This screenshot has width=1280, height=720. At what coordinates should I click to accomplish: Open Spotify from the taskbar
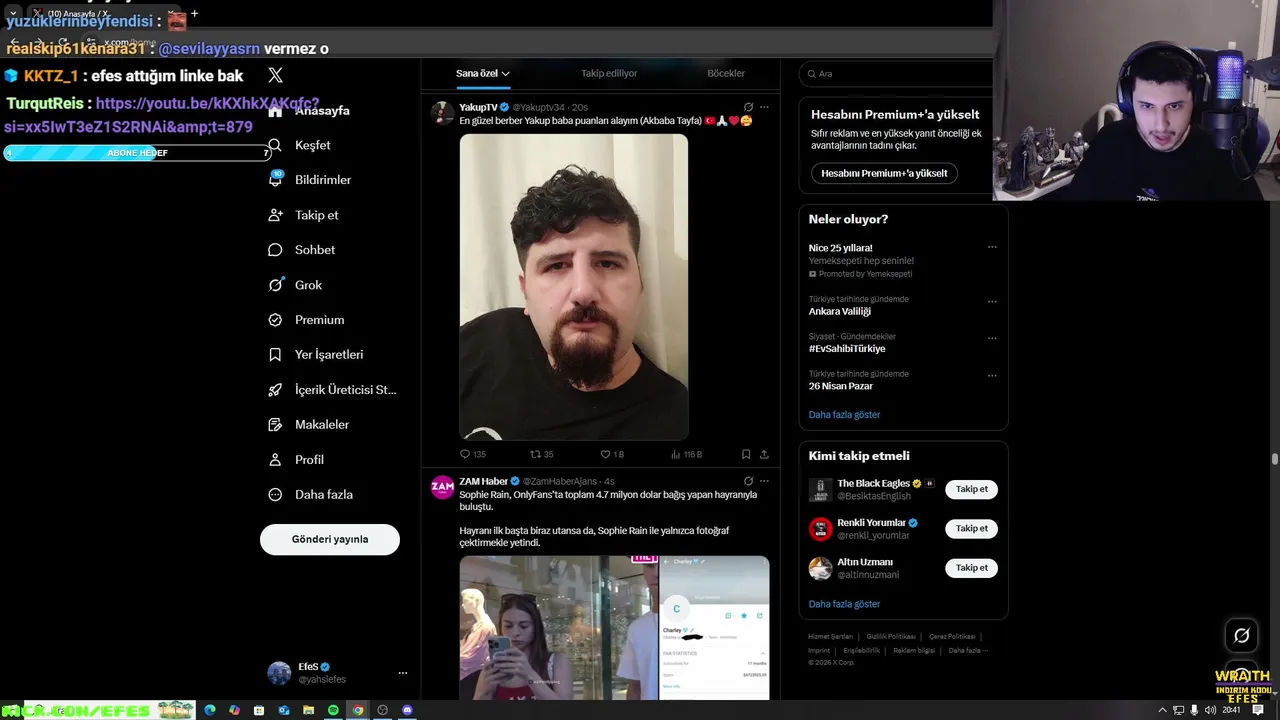coord(333,710)
